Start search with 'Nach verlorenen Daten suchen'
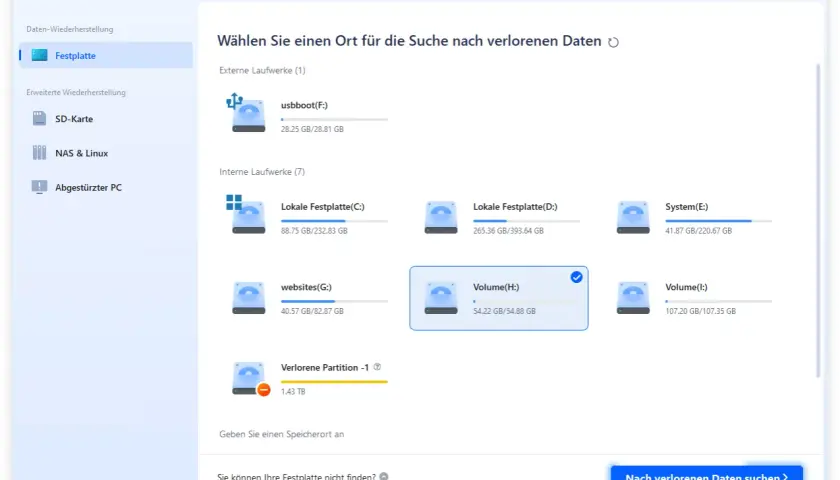840x480 pixels. click(x=707, y=474)
